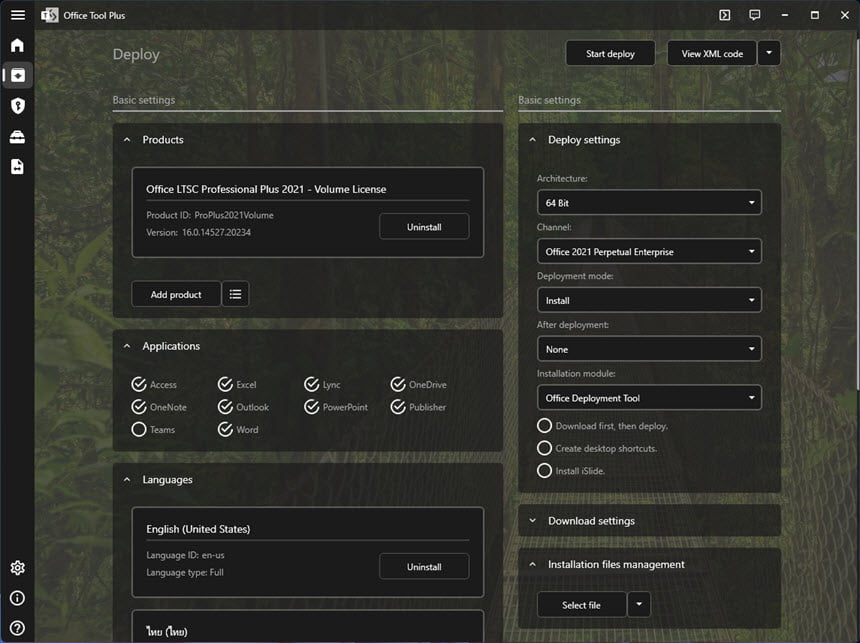
Task: Uncheck the Lync application
Action: coord(322,385)
